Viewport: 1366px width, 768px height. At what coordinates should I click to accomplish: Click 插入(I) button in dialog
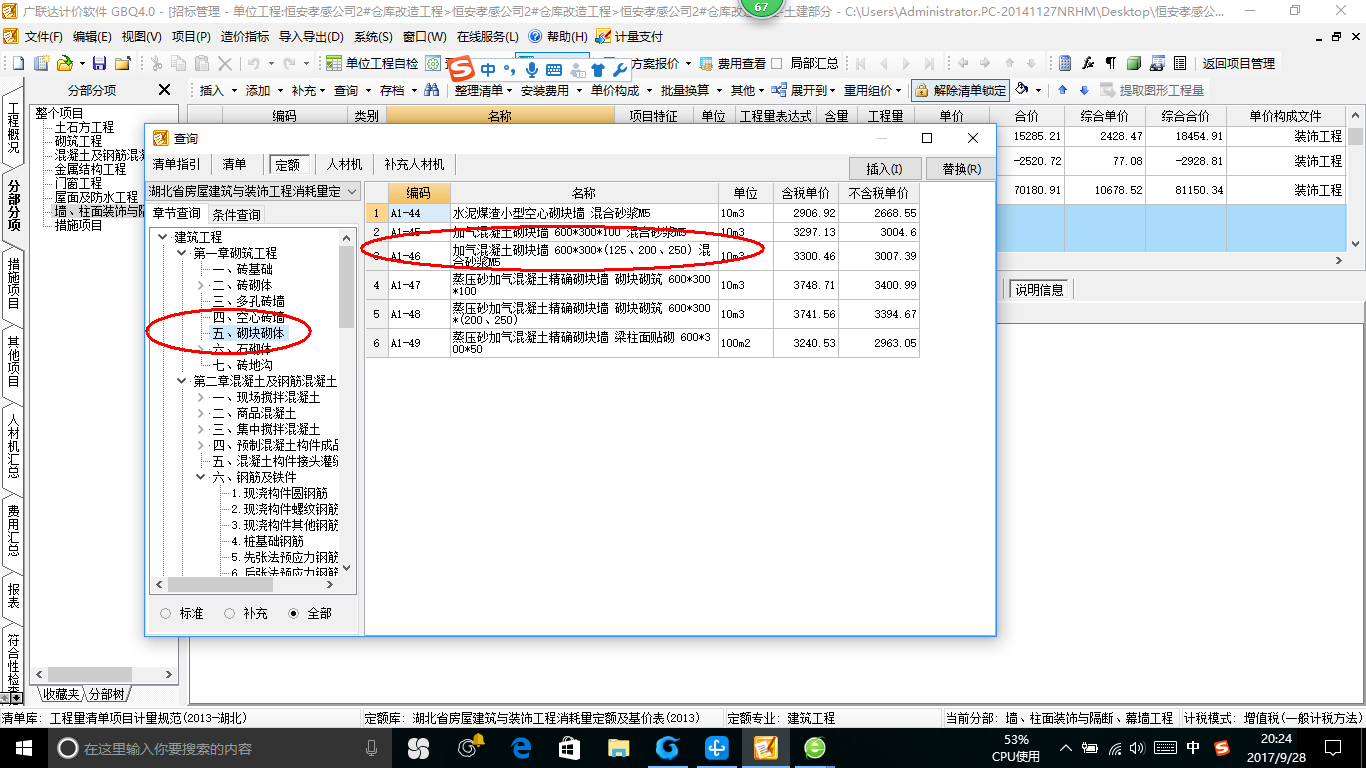click(x=884, y=169)
